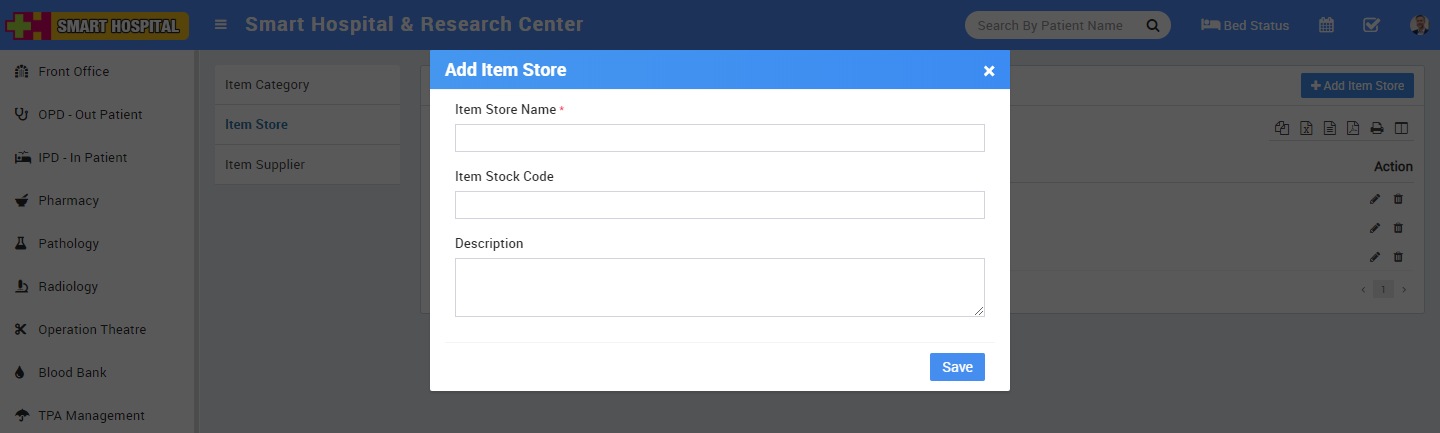Click the search magnifier icon
The width and height of the screenshot is (1440, 433).
pyautogui.click(x=1152, y=25)
